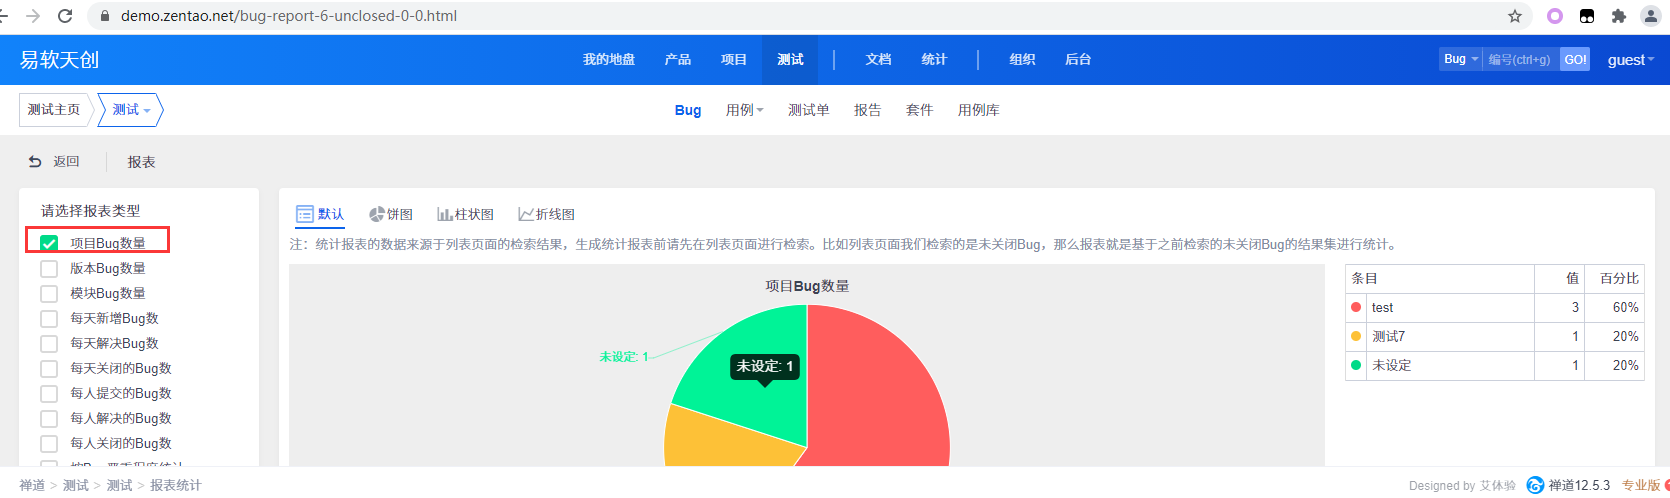Open 统计 in top navigation

934,59
